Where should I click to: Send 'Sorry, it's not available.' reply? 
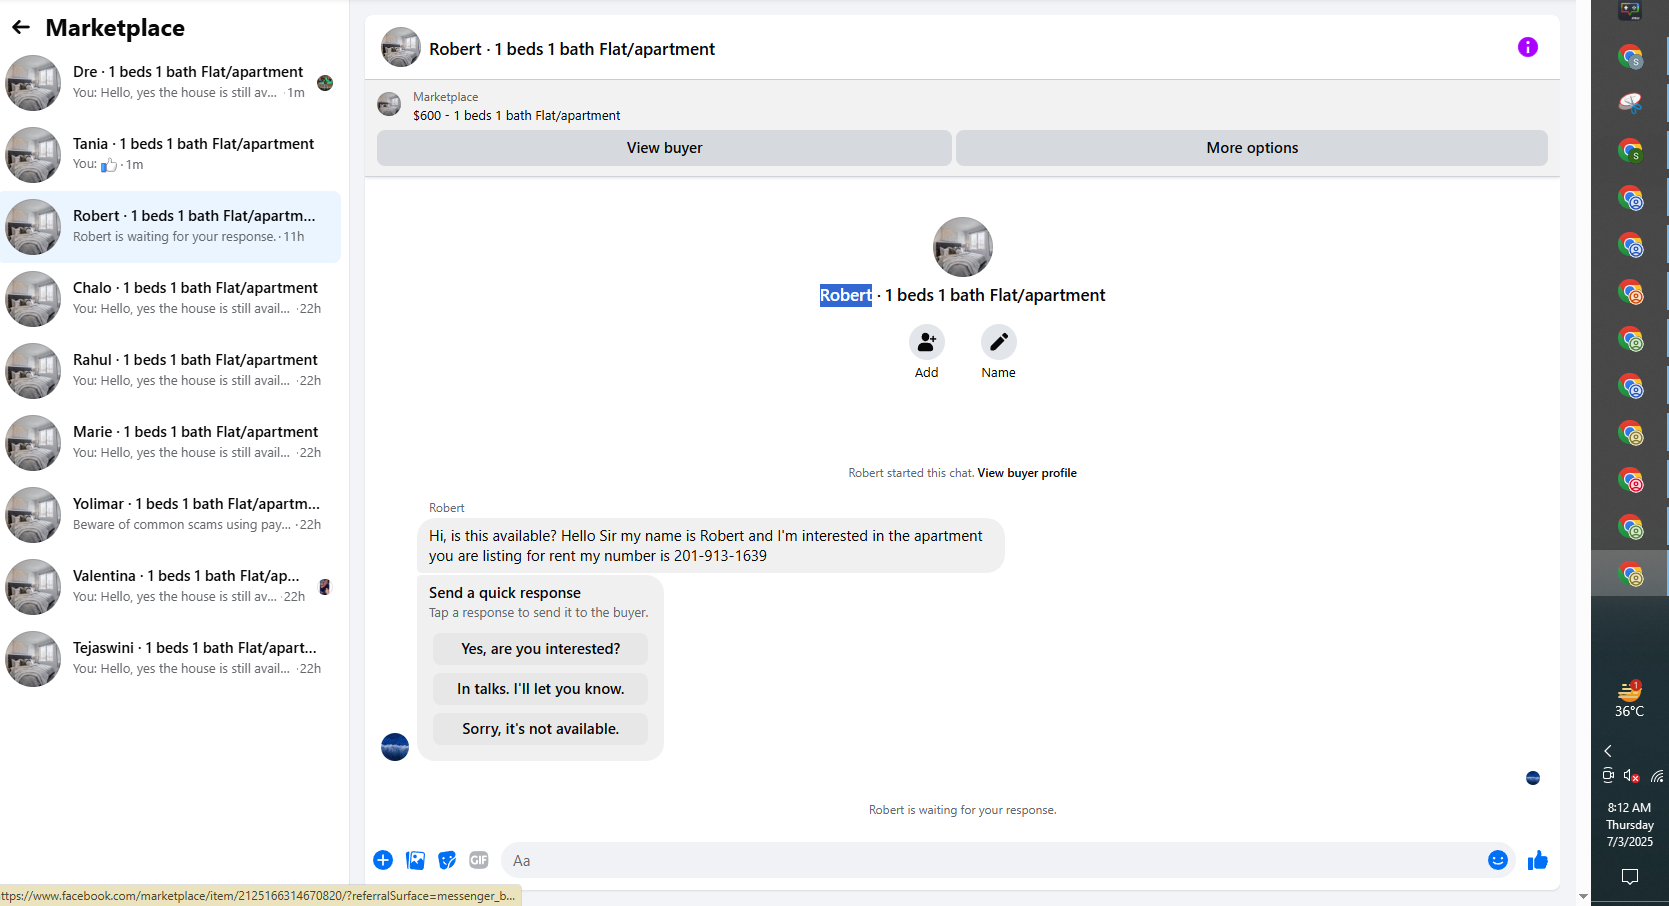click(540, 729)
